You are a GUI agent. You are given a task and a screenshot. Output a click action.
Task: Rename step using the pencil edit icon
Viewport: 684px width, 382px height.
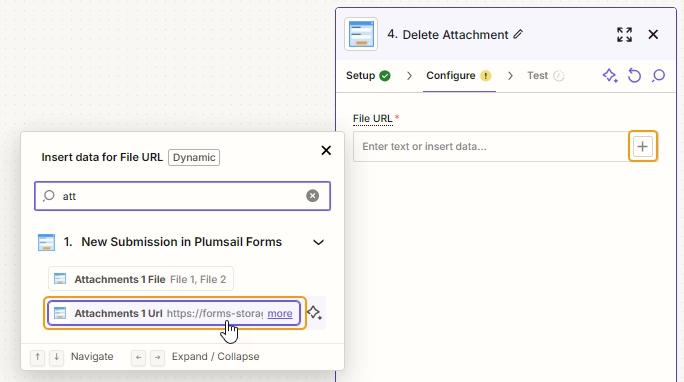tap(518, 34)
